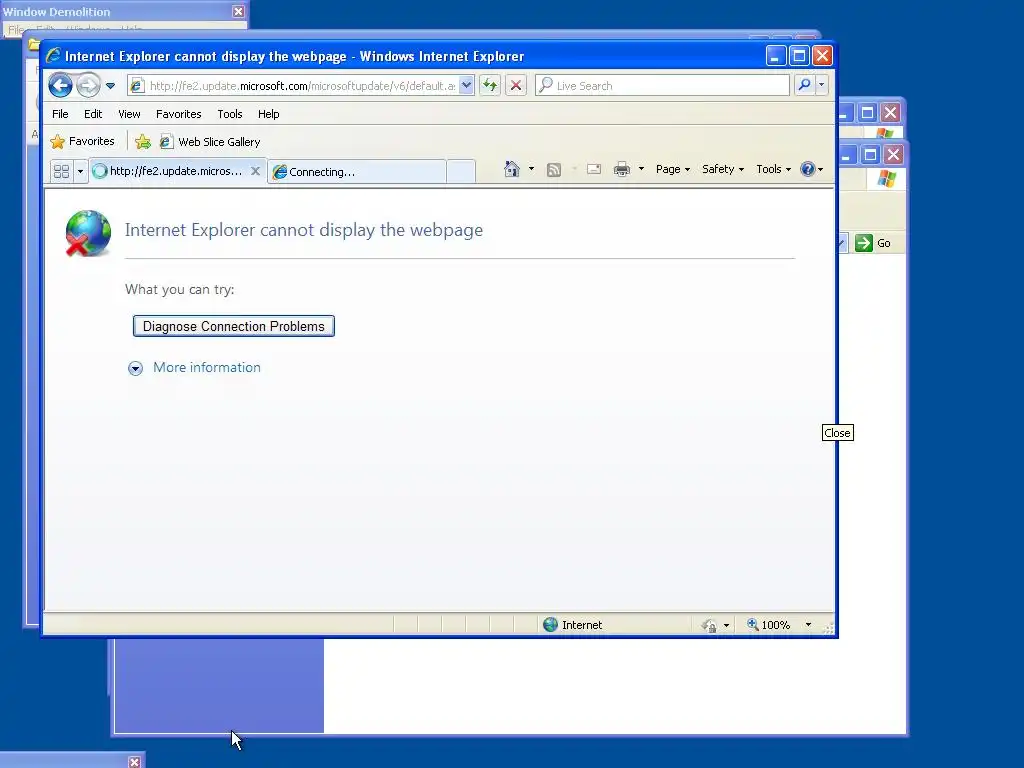Viewport: 1024px width, 768px height.
Task: Click Add to Favorites Bar star icon
Action: click(x=143, y=142)
